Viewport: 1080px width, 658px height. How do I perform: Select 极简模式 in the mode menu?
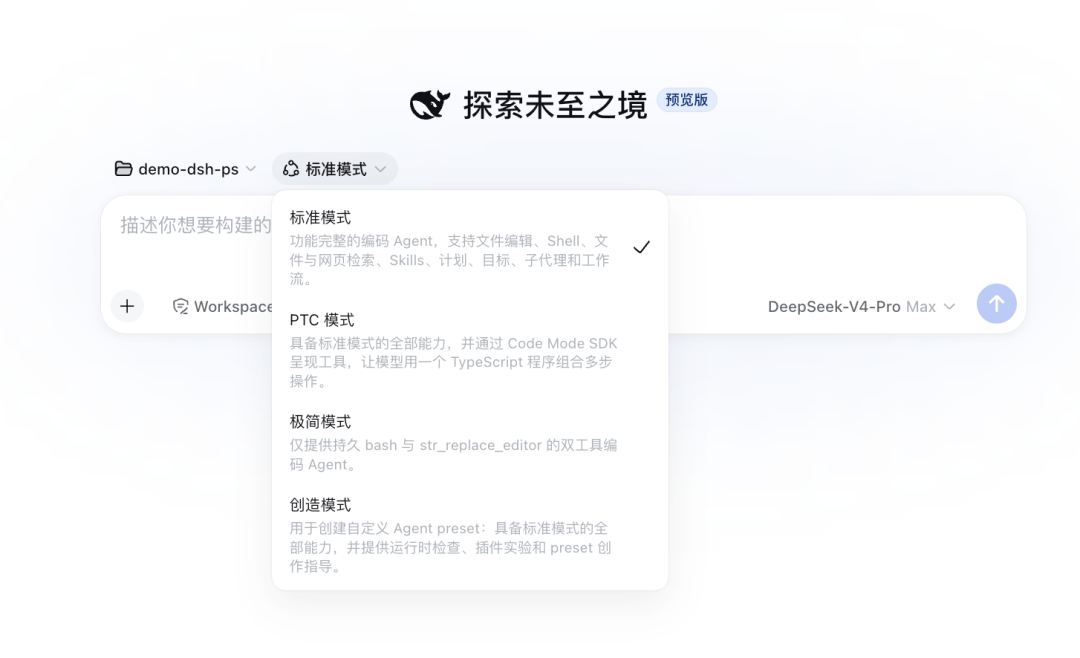pos(470,443)
